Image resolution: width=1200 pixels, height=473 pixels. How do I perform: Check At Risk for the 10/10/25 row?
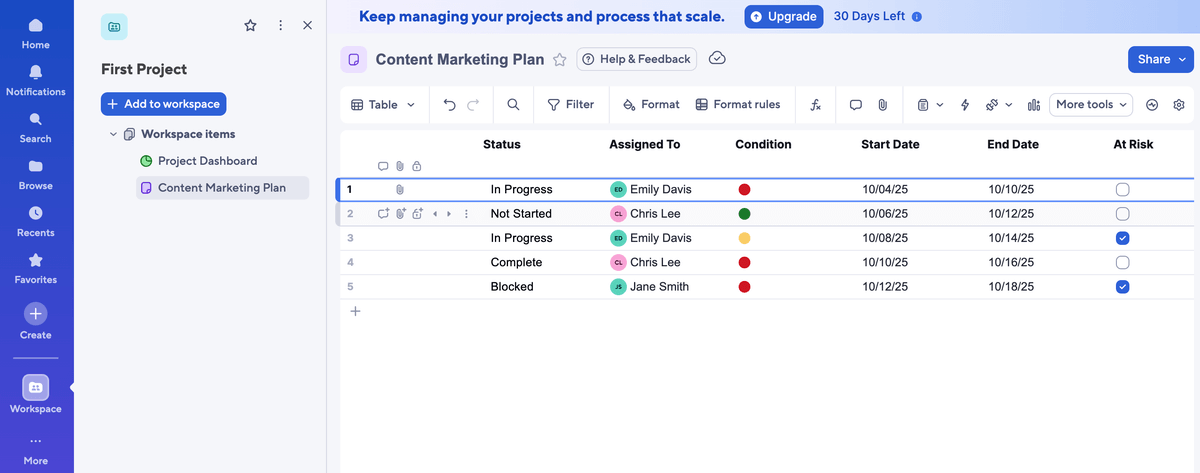pos(1122,262)
